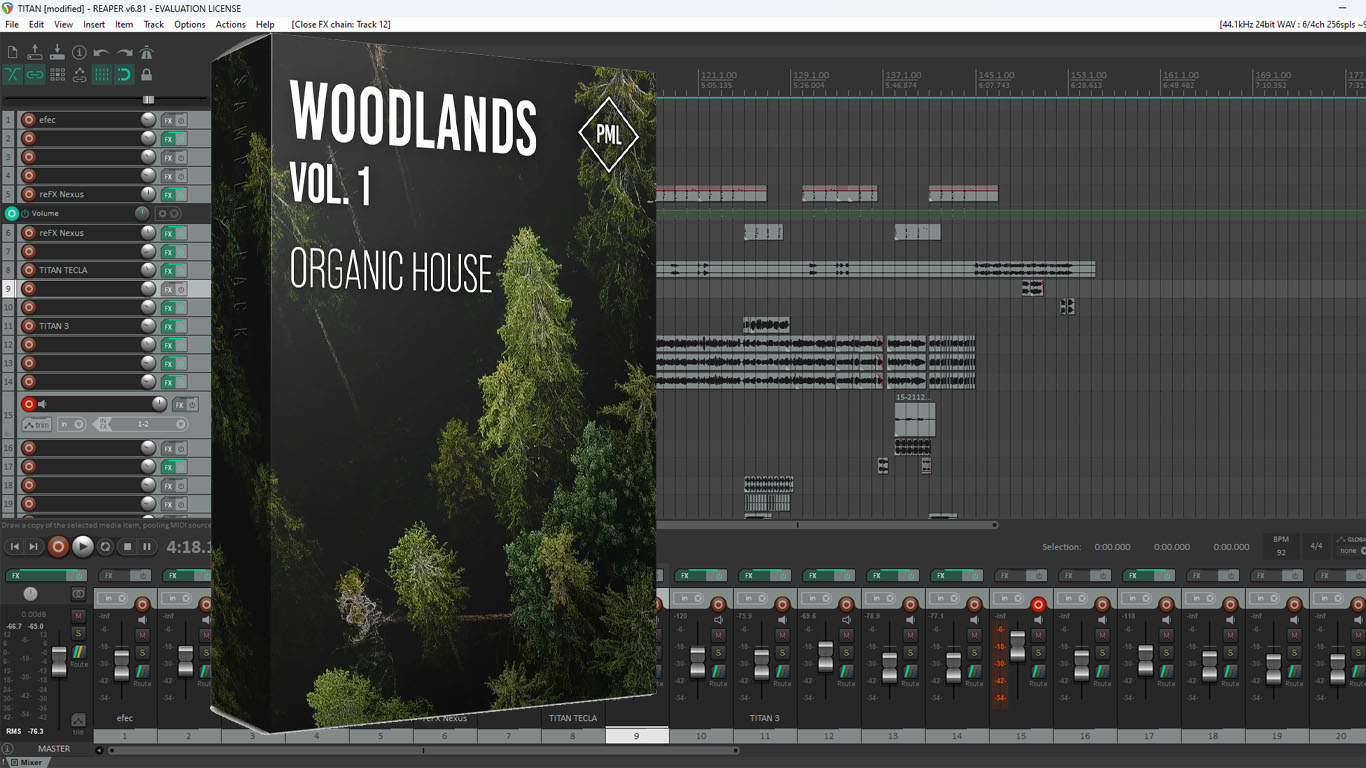Image resolution: width=1366 pixels, height=768 pixels.
Task: Open Project Settings info icon in toolbar
Action: pyautogui.click(x=79, y=52)
